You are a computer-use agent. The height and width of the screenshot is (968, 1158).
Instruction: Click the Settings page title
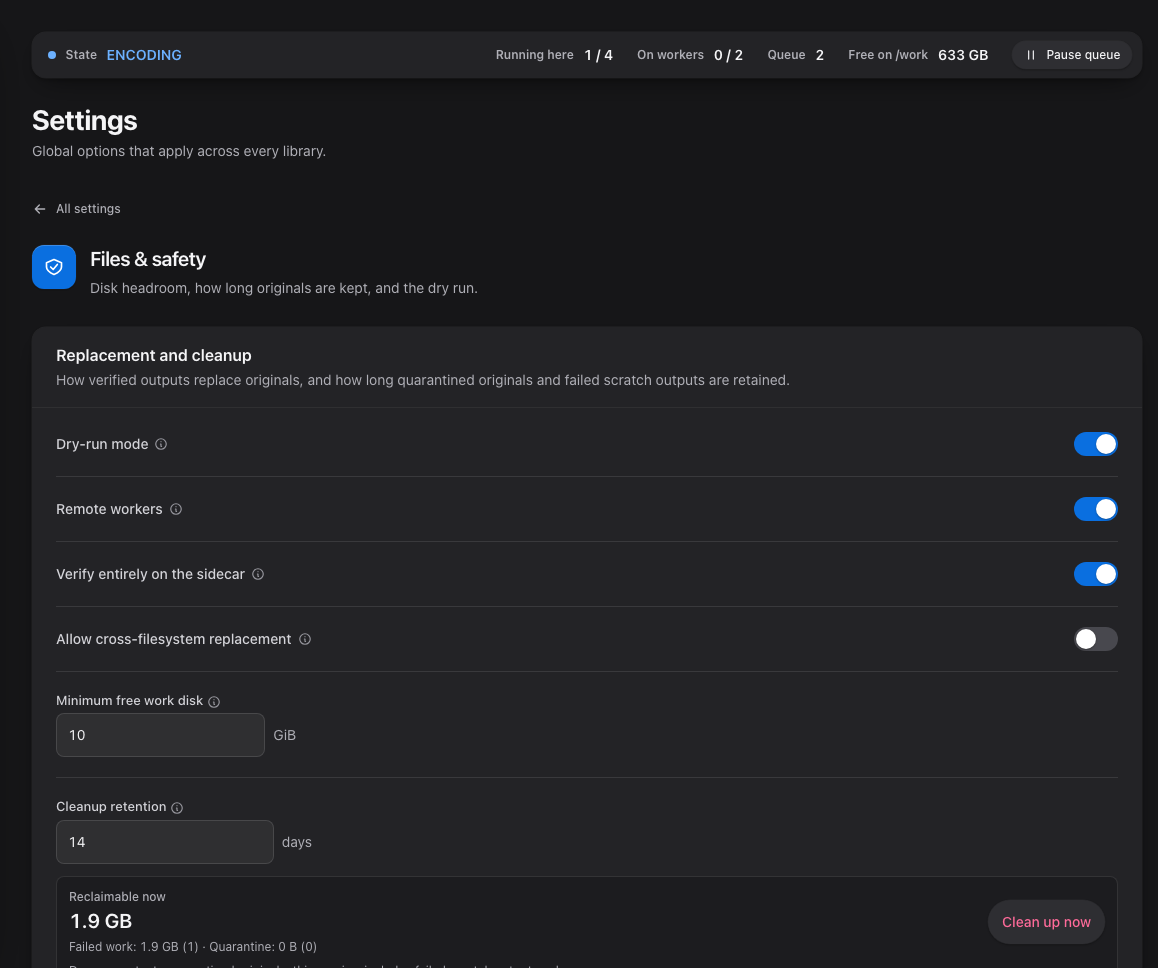(x=85, y=120)
